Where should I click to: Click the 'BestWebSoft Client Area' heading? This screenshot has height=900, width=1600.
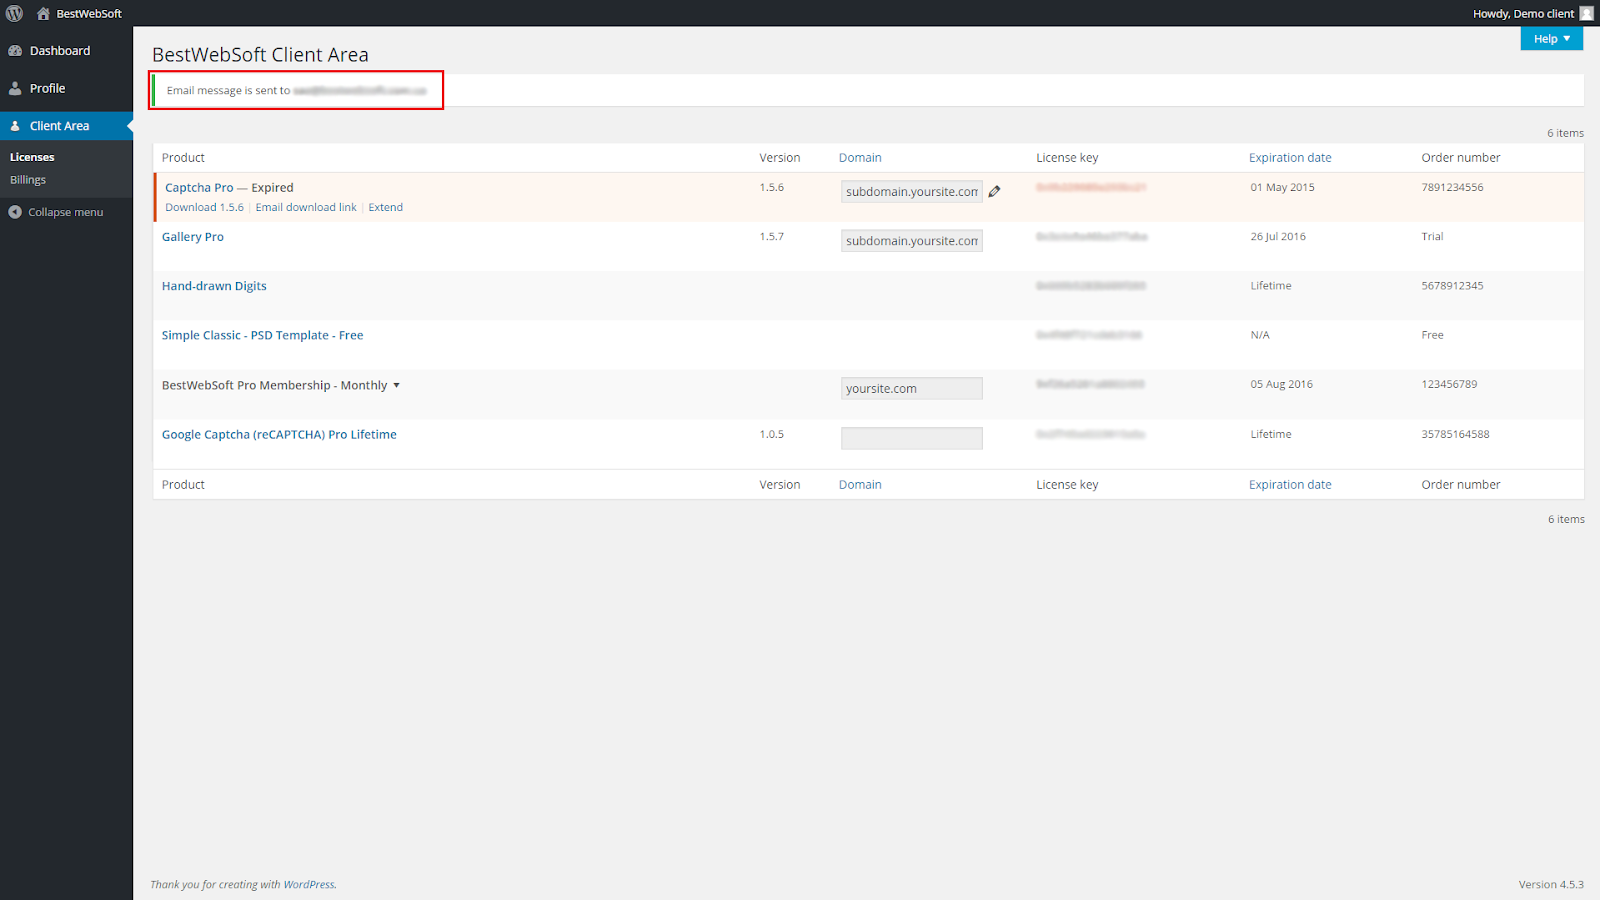click(x=260, y=55)
